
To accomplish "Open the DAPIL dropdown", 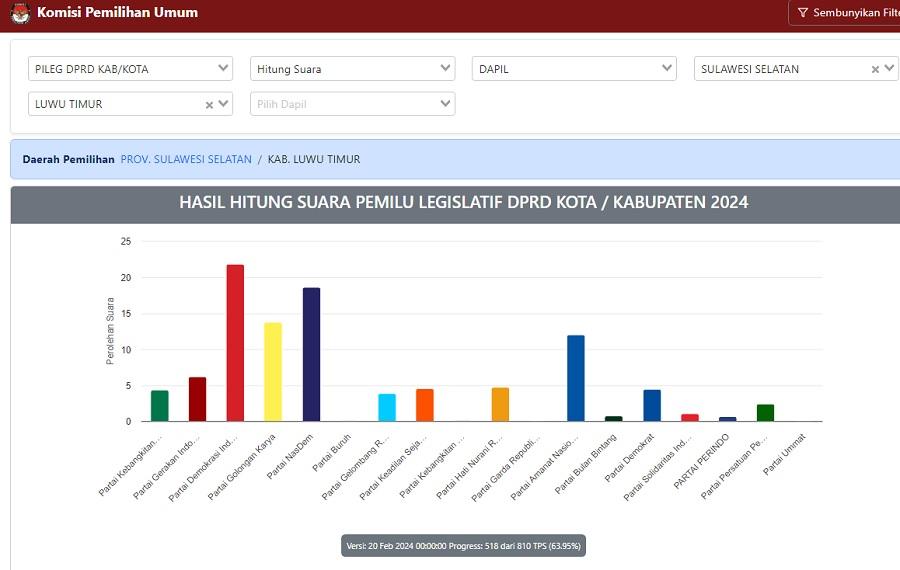I will (x=574, y=69).
